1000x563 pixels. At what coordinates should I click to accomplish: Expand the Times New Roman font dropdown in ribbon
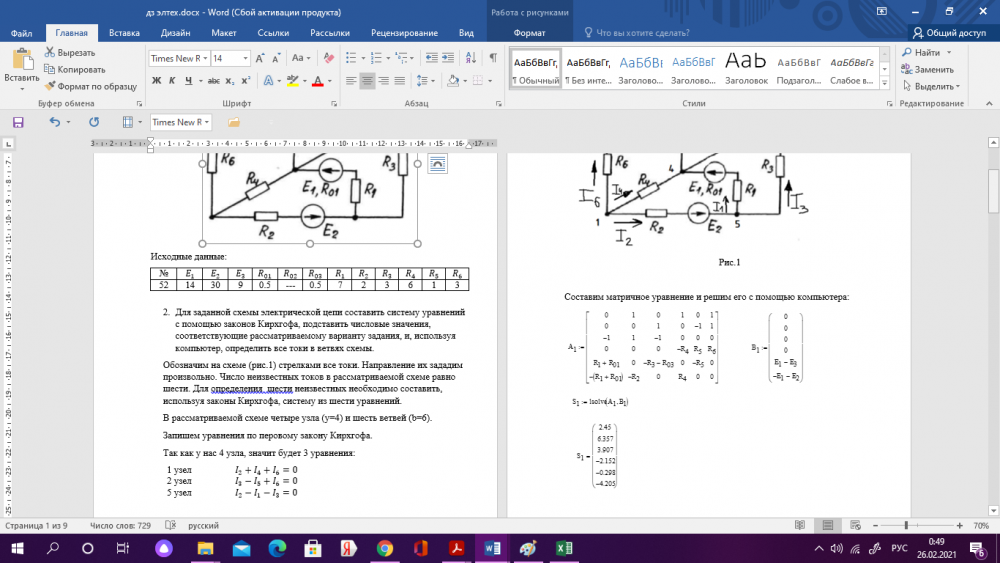click(x=204, y=58)
